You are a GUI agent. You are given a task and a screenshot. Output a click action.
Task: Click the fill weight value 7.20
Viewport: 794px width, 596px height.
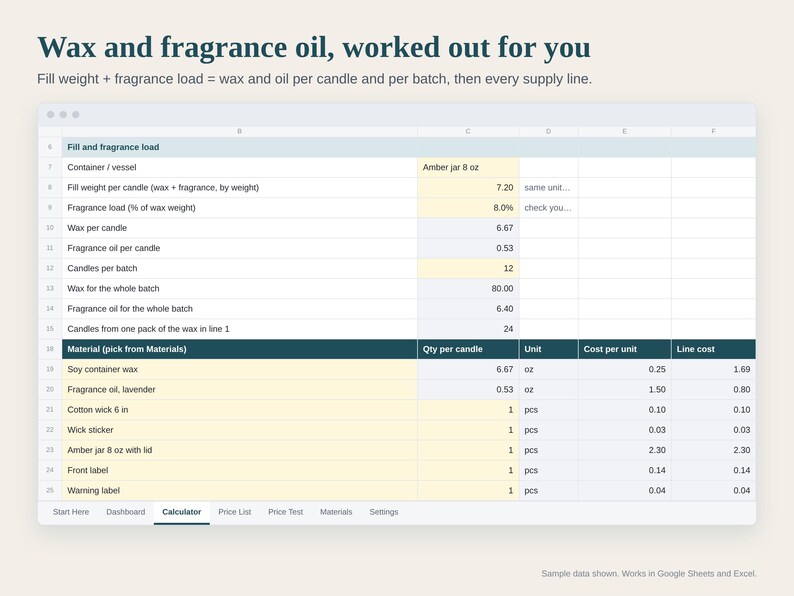[x=468, y=187]
